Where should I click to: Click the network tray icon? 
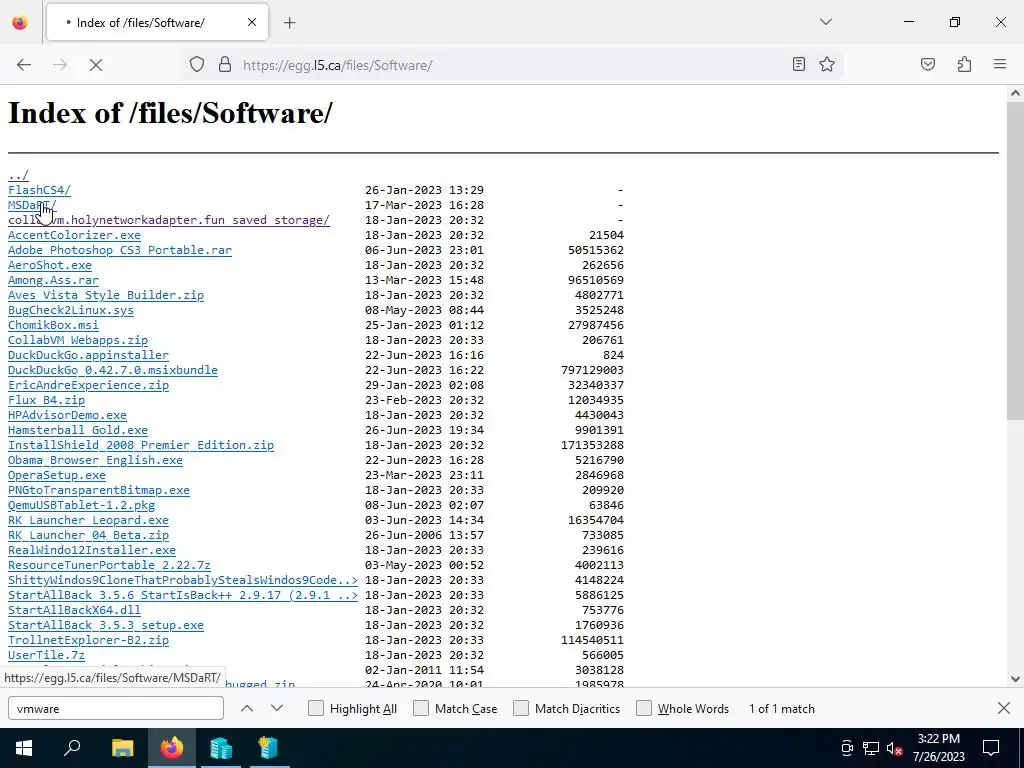pos(871,748)
